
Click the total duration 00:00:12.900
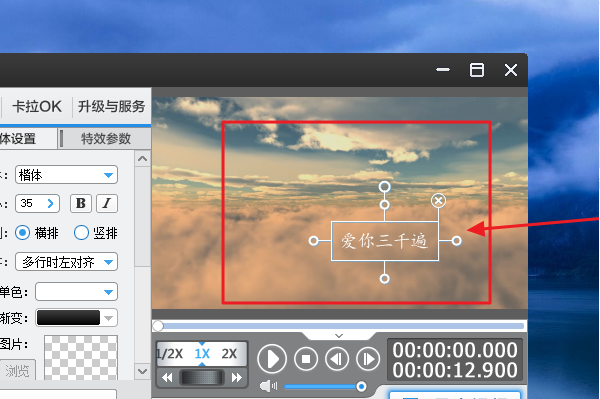(x=455, y=370)
